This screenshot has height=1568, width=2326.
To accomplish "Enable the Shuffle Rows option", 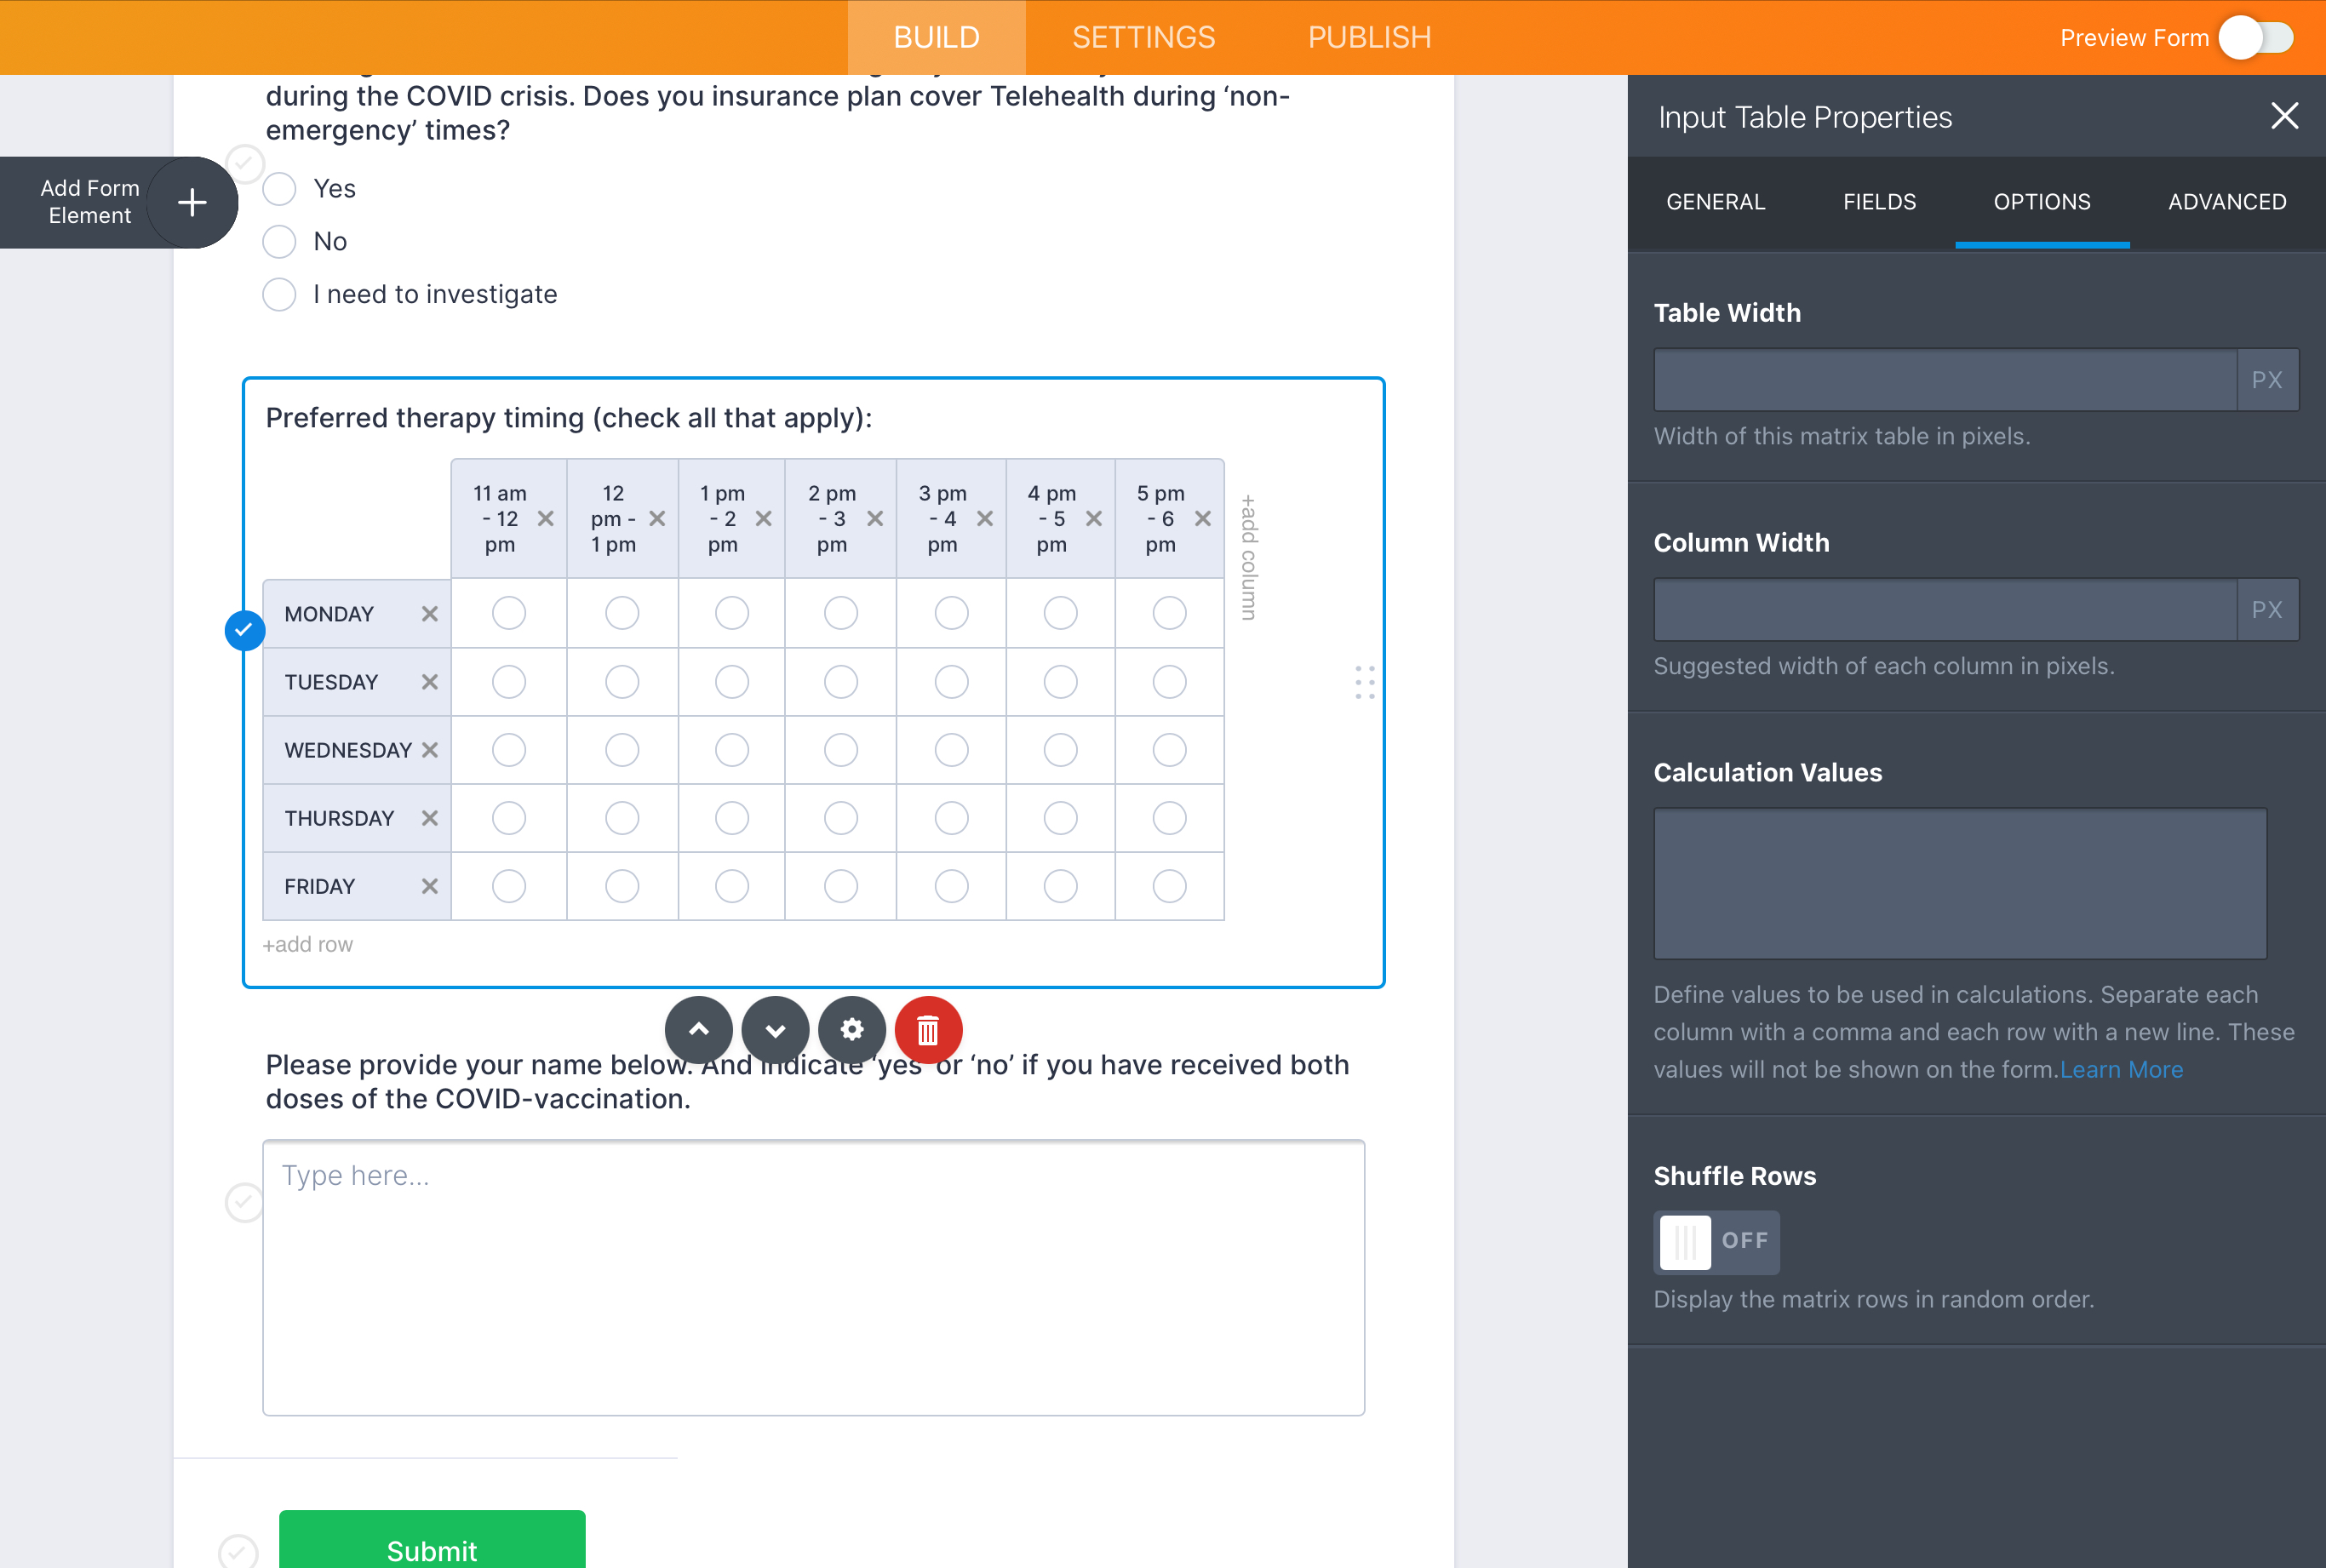I will click(1716, 1242).
